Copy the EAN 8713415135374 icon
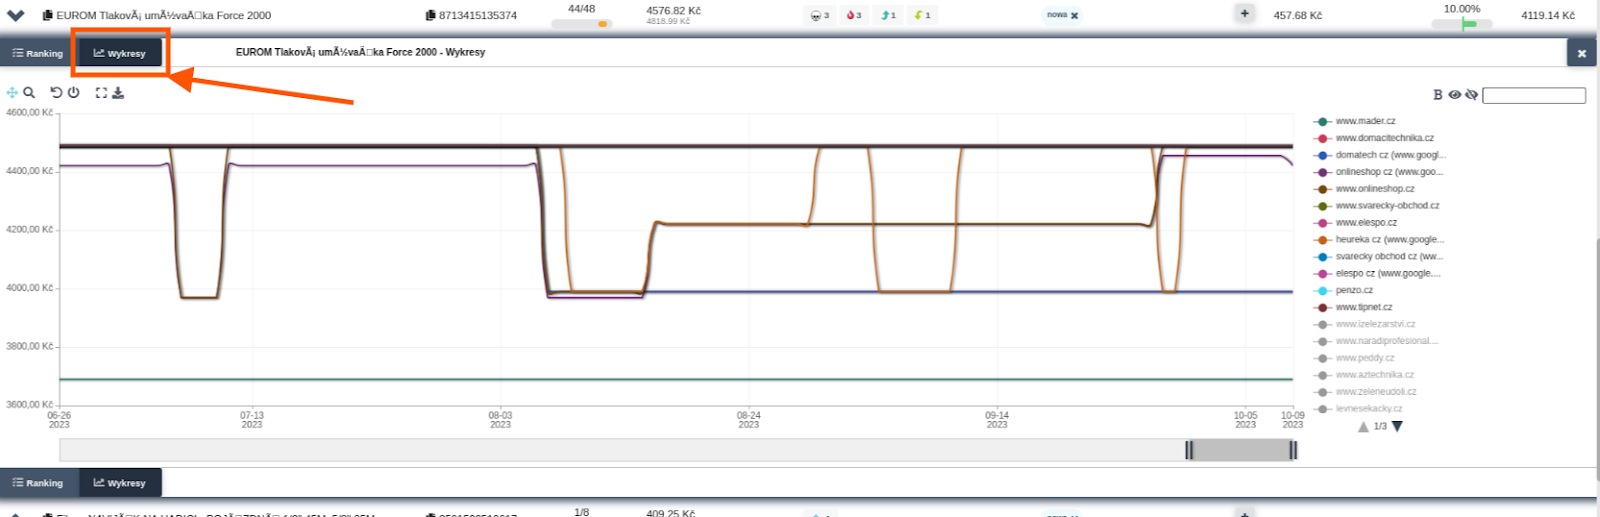This screenshot has width=1600, height=517. click(x=430, y=15)
